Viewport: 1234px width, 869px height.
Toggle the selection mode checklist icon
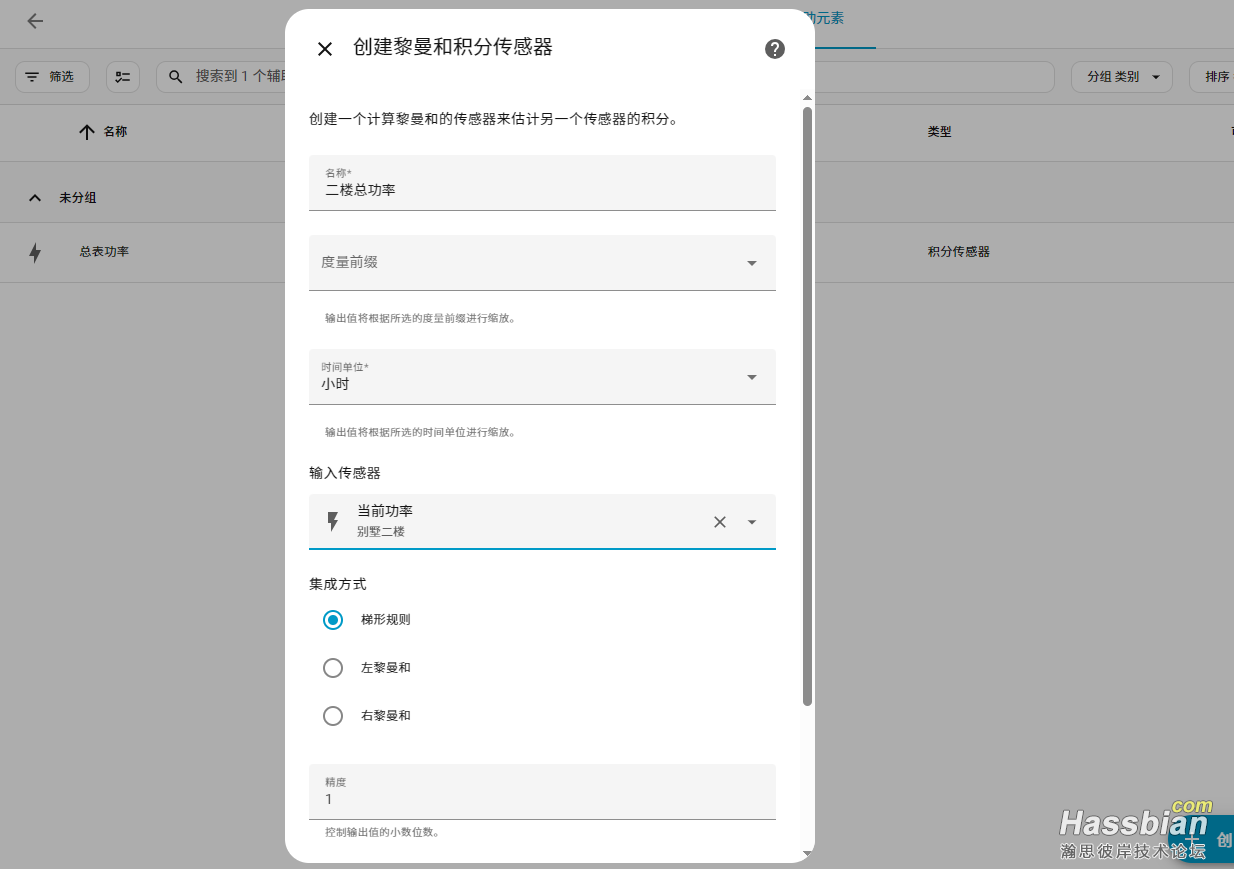coord(123,77)
